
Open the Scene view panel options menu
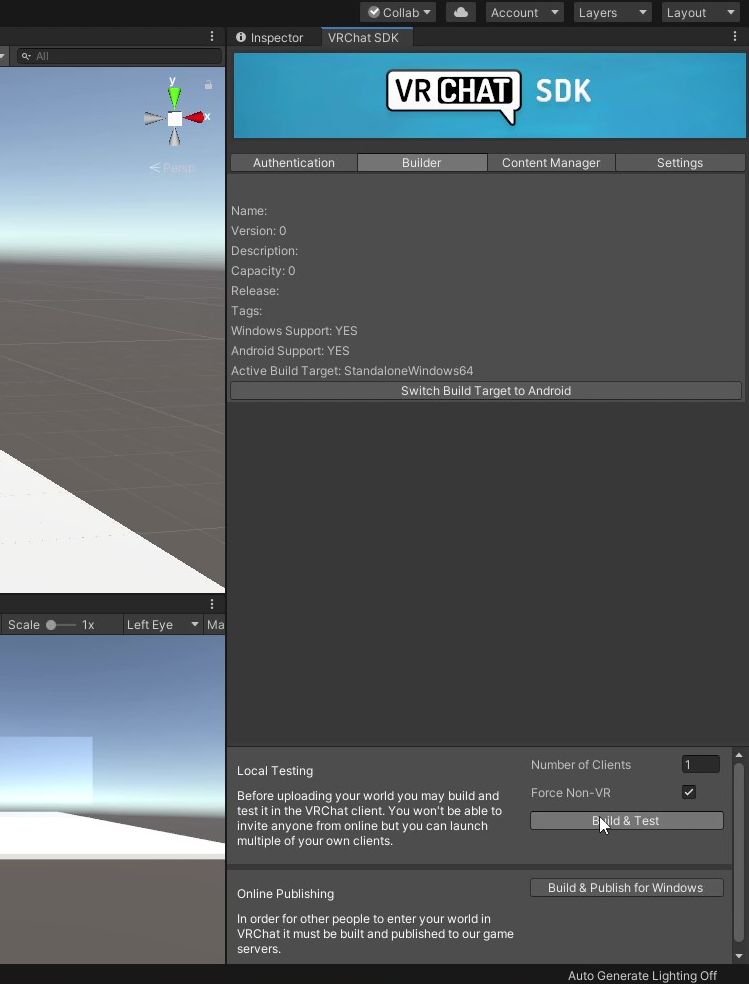click(x=212, y=36)
